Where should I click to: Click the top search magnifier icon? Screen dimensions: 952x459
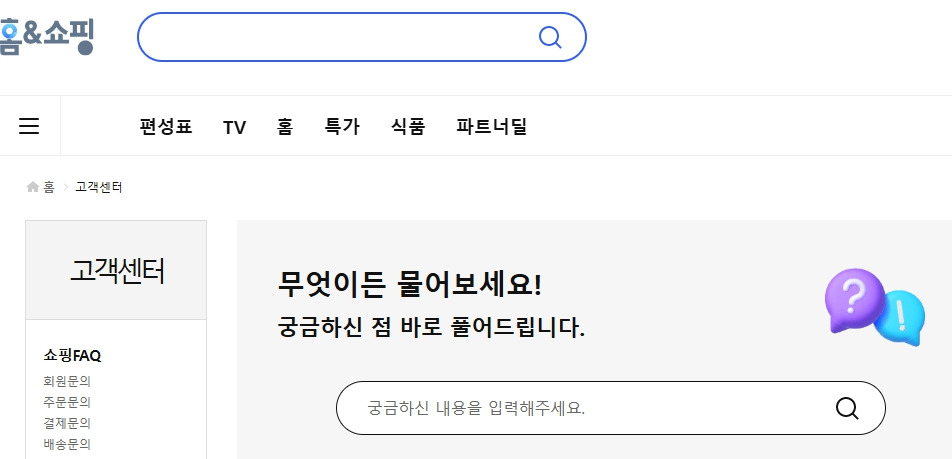[x=550, y=37]
